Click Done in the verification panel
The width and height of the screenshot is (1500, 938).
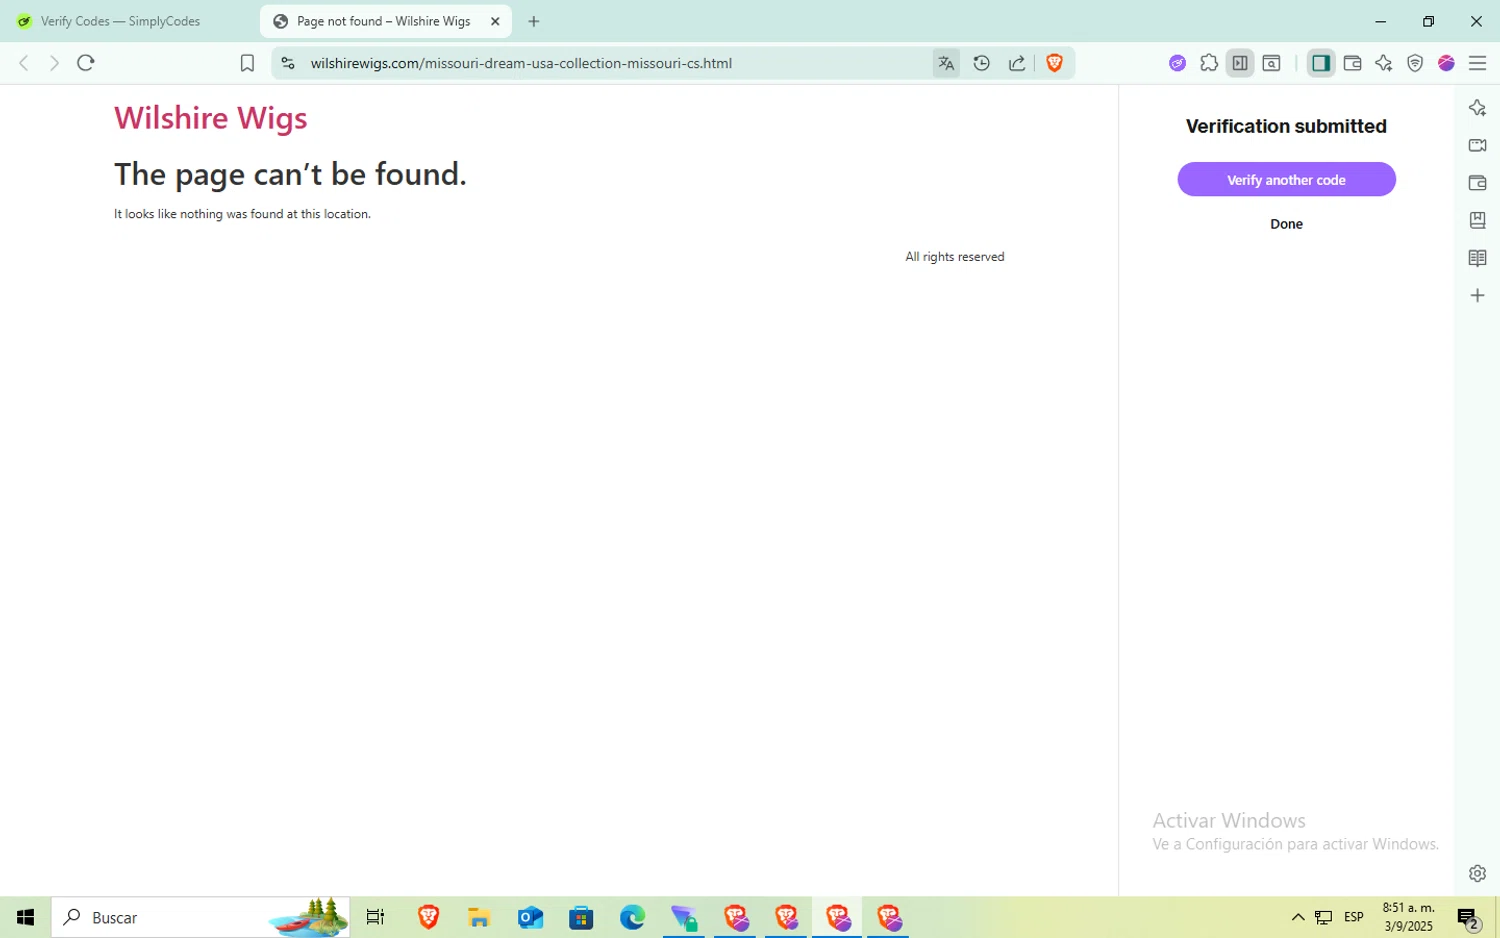click(1286, 224)
